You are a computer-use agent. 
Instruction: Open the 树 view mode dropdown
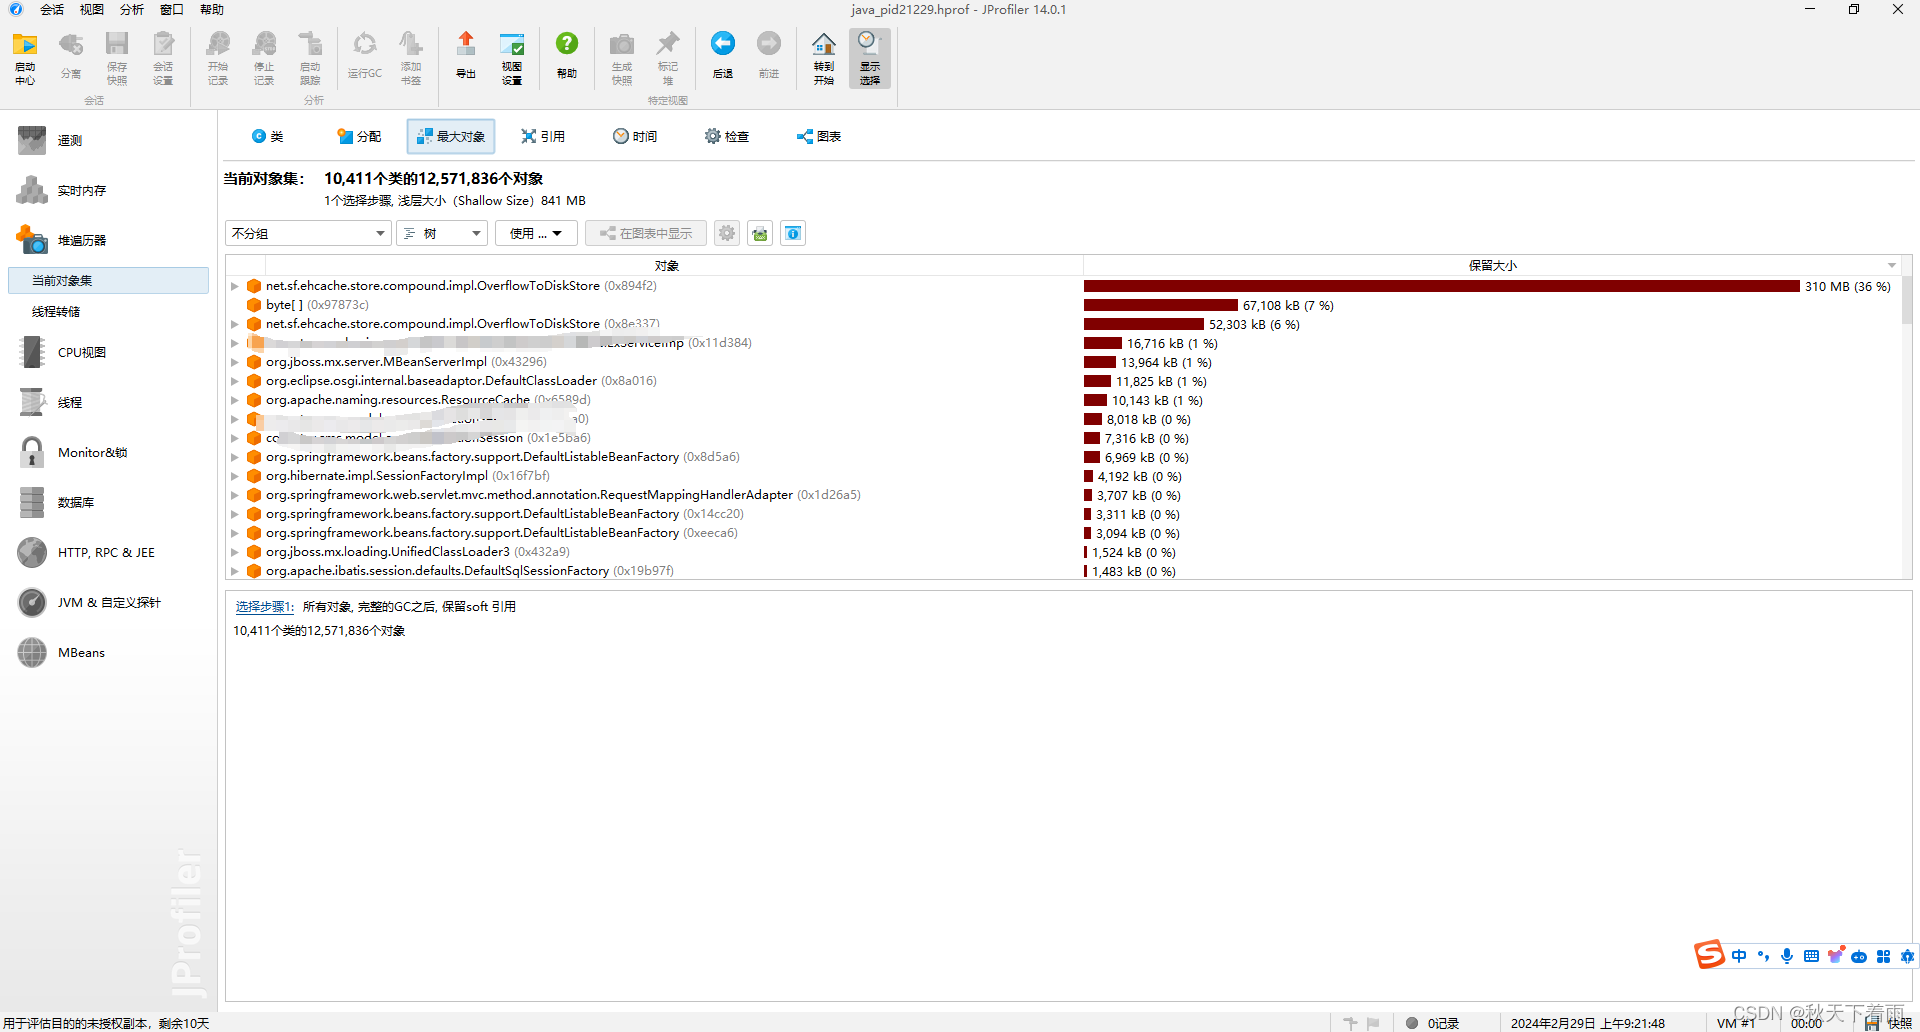click(441, 233)
